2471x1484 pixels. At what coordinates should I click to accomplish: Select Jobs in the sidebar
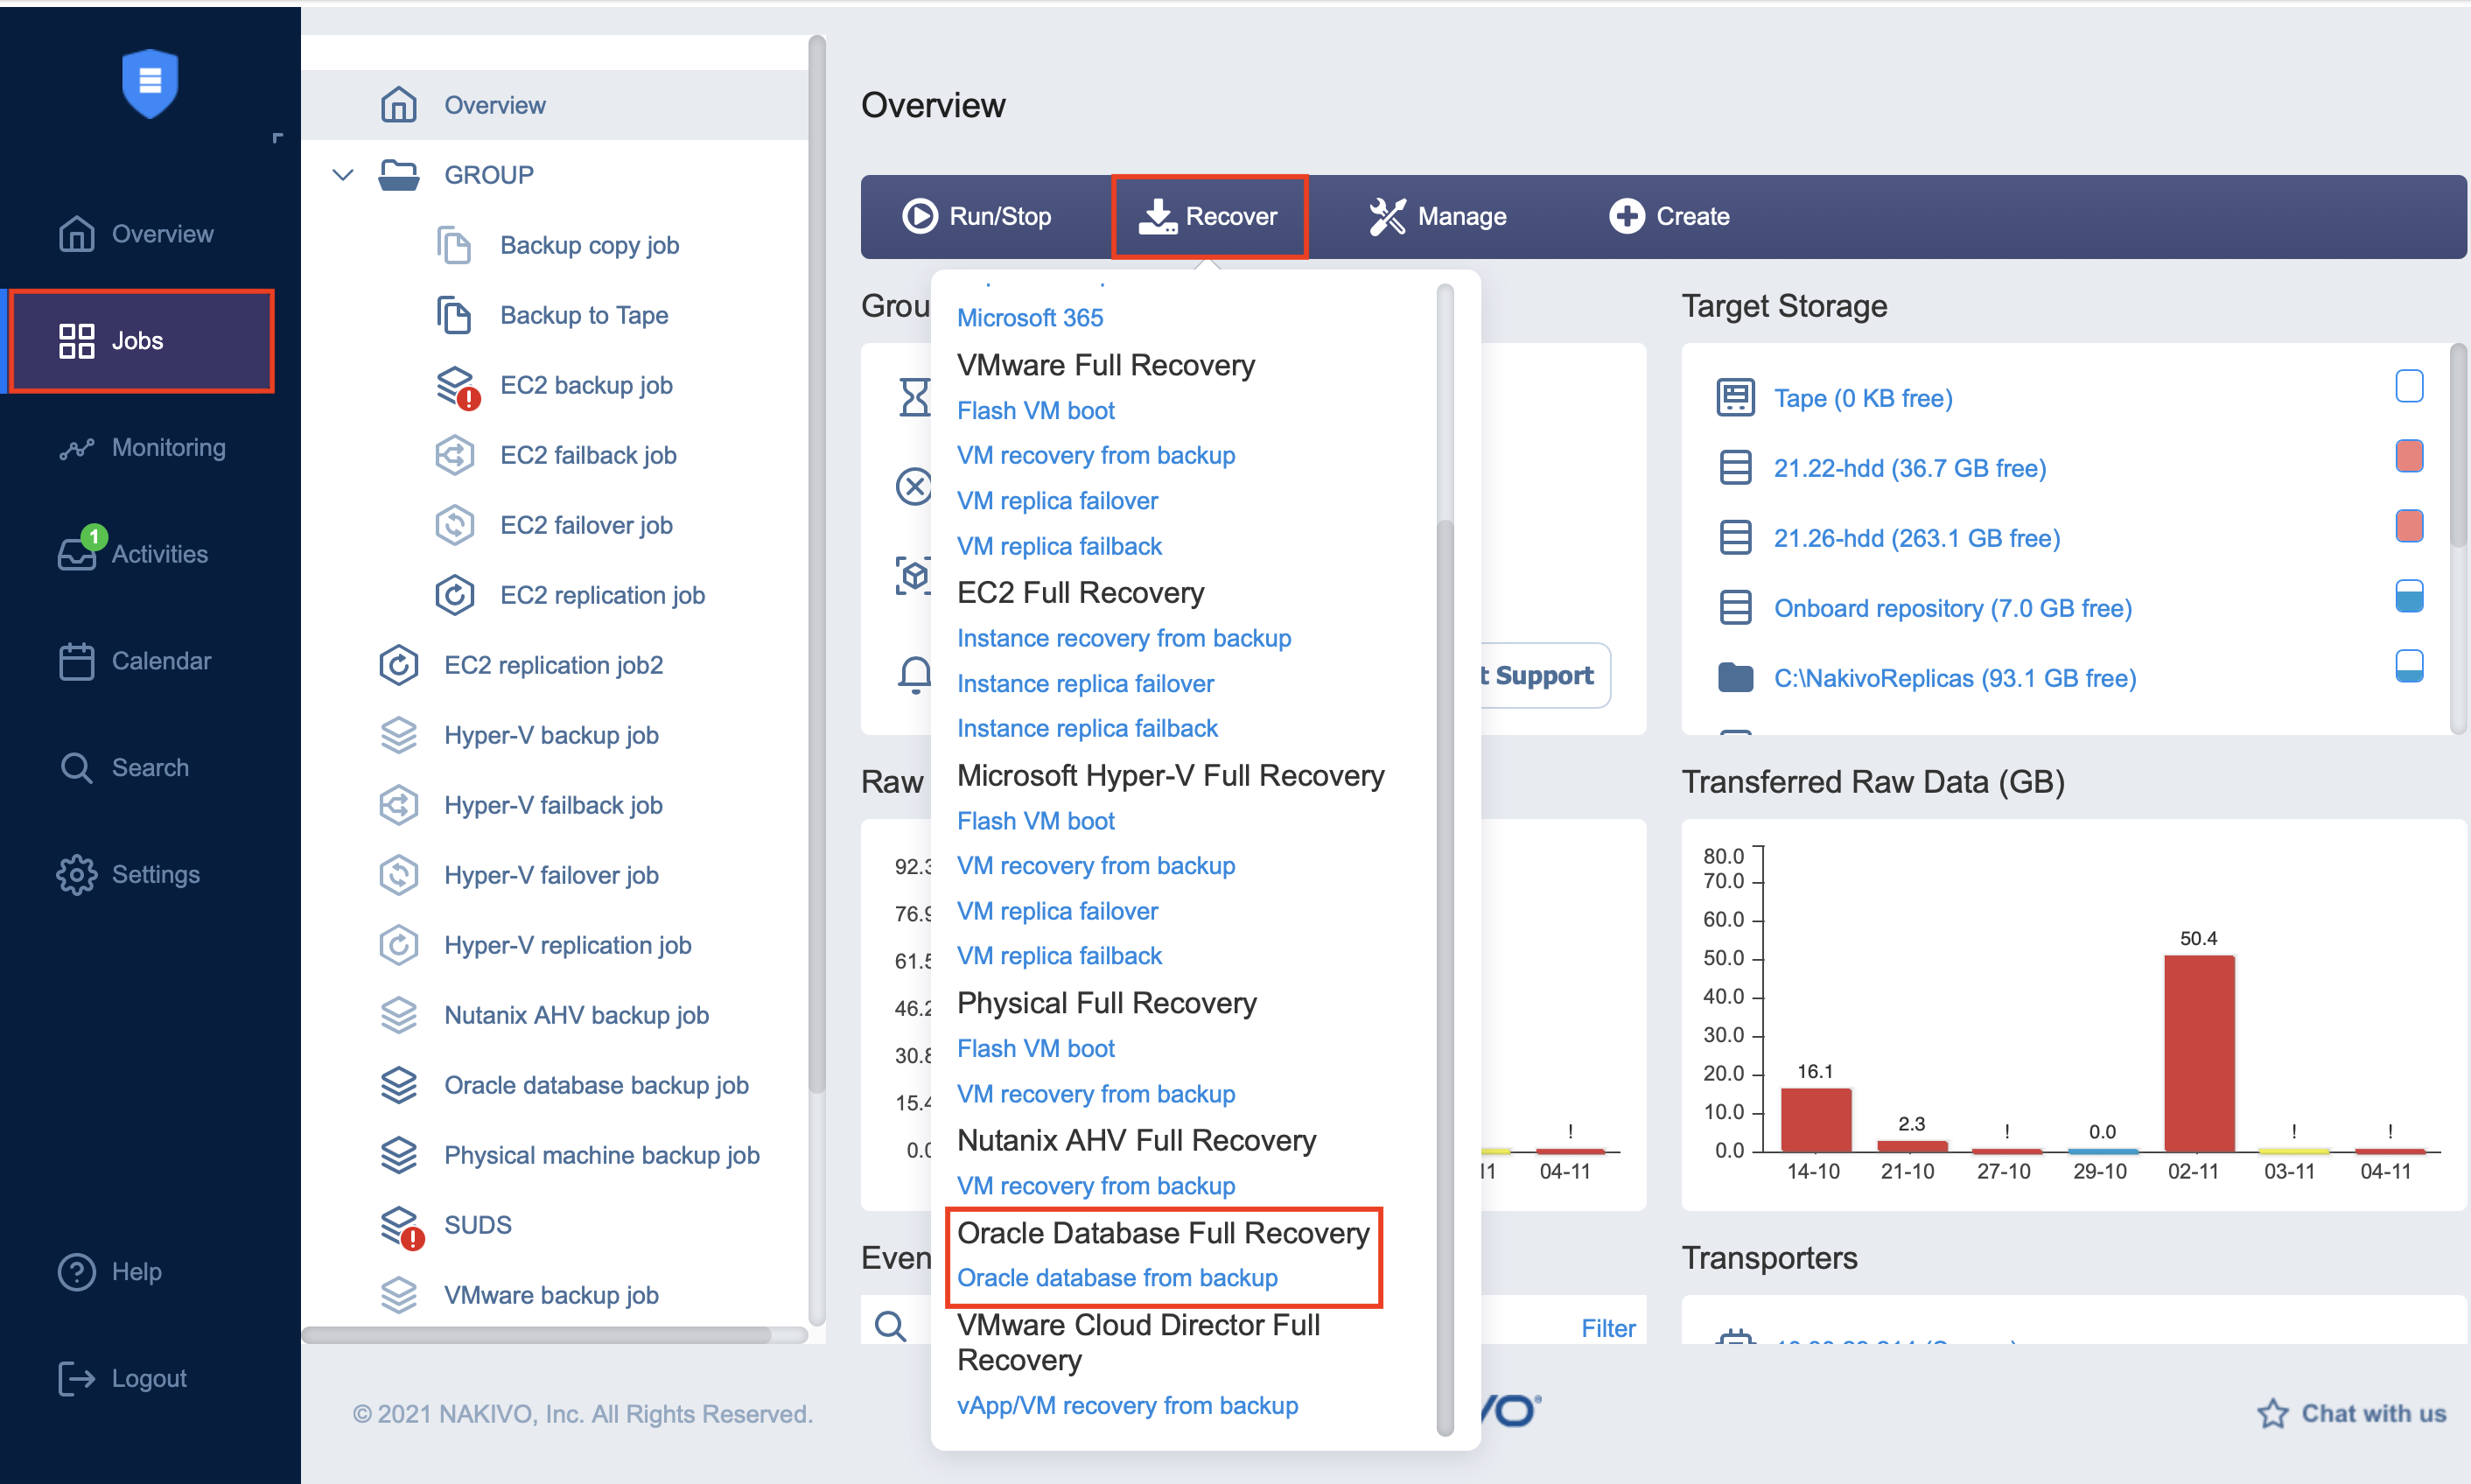click(x=141, y=340)
